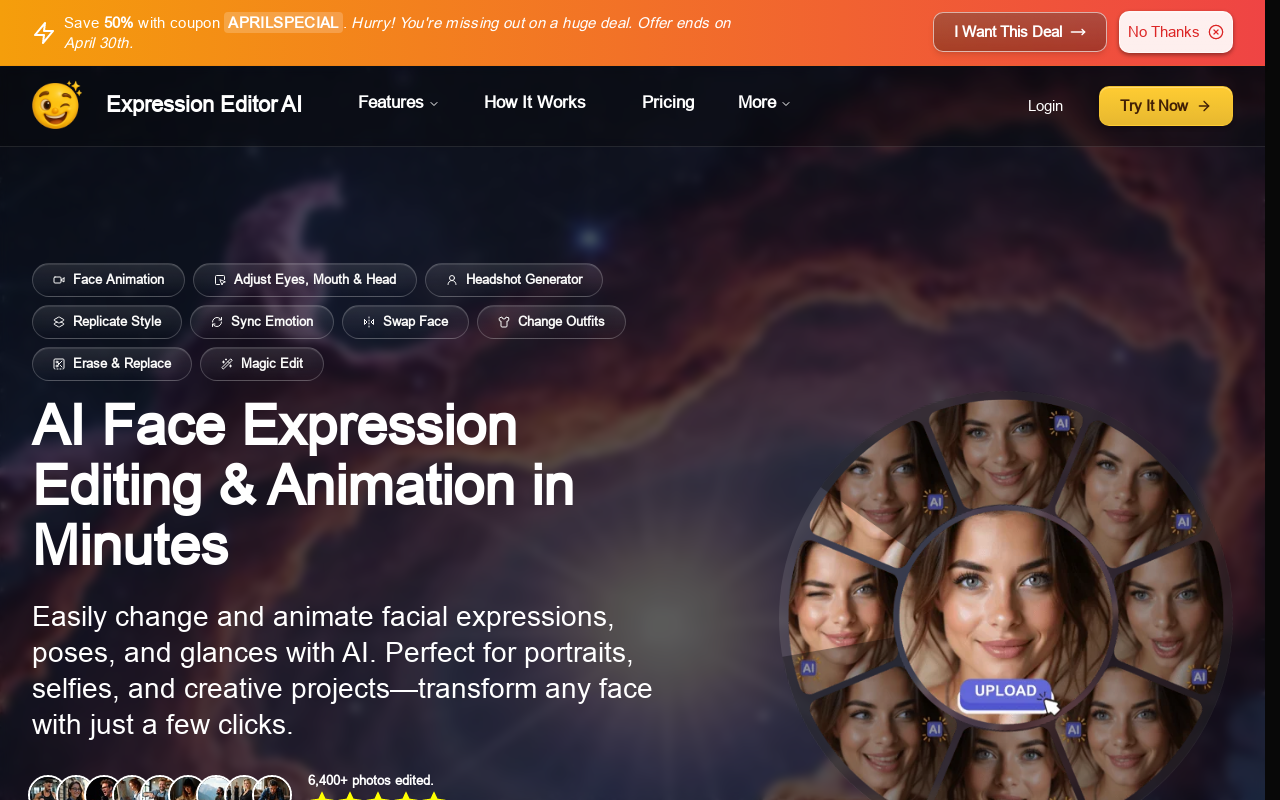Click the heading 'AI Face Expression Editing & Animation in Minutes'

(x=304, y=485)
